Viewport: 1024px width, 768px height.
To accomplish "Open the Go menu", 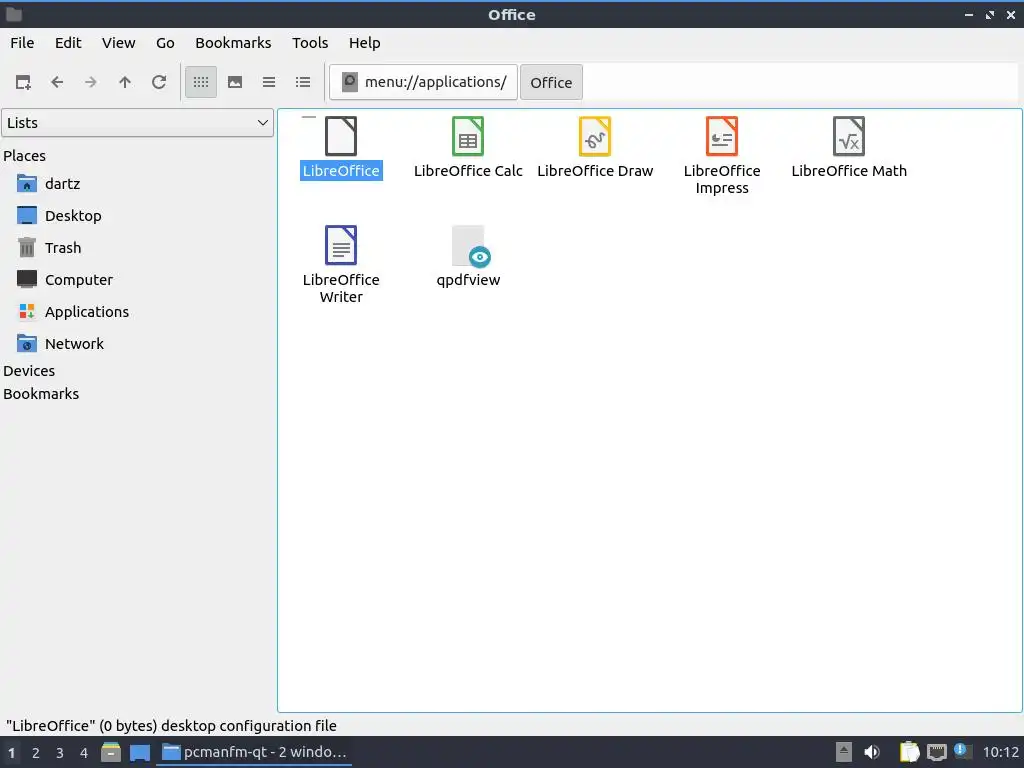I will click(x=165, y=43).
